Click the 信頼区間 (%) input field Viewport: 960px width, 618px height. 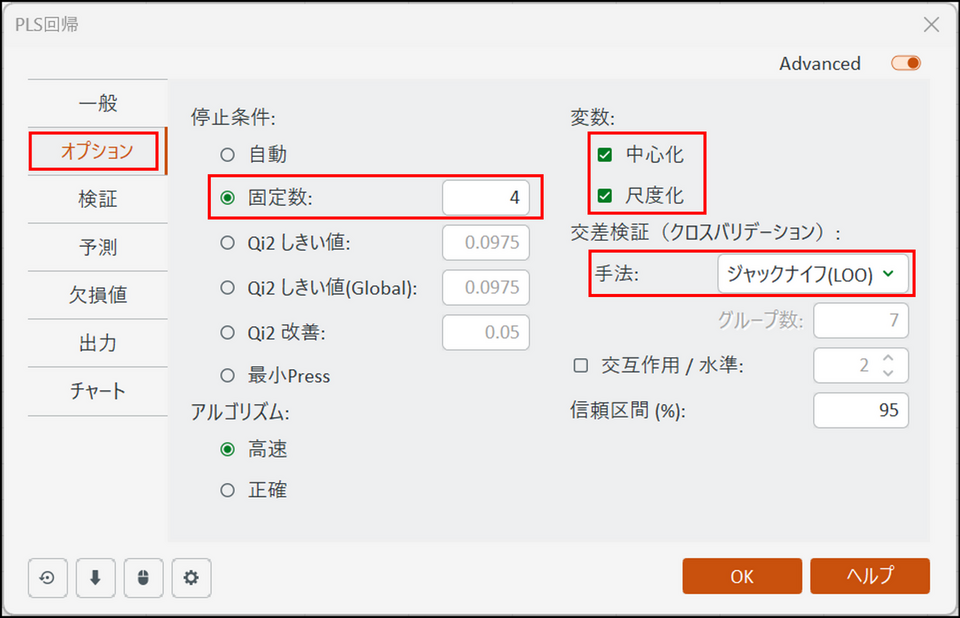pyautogui.click(x=860, y=410)
